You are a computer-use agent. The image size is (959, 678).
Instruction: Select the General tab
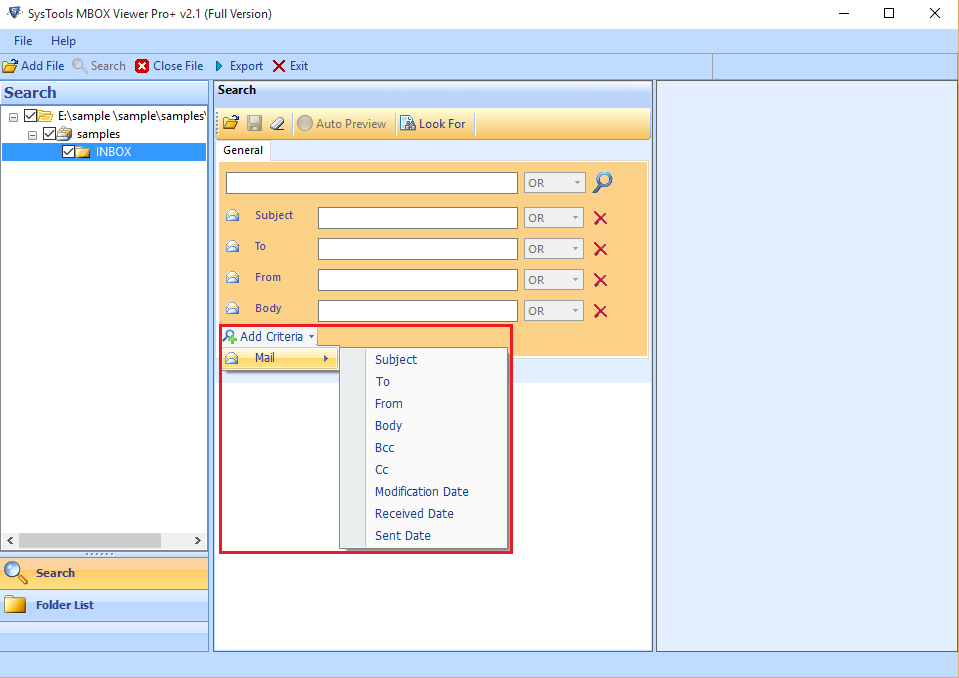click(x=243, y=150)
